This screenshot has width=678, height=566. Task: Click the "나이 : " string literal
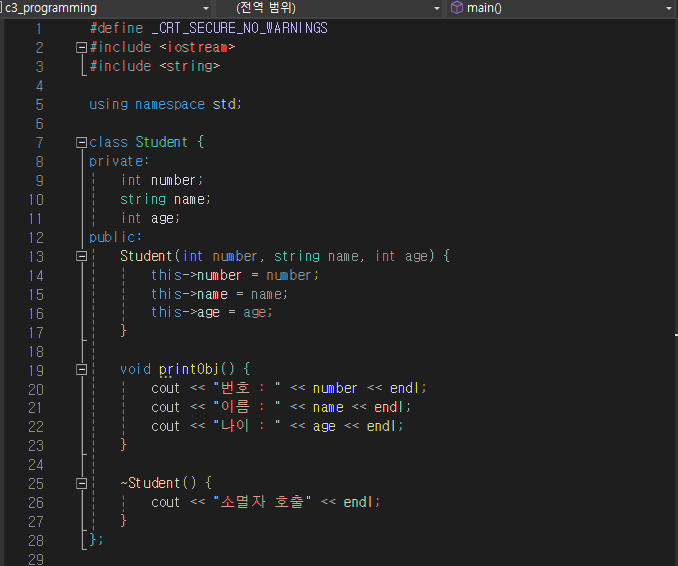coord(247,426)
